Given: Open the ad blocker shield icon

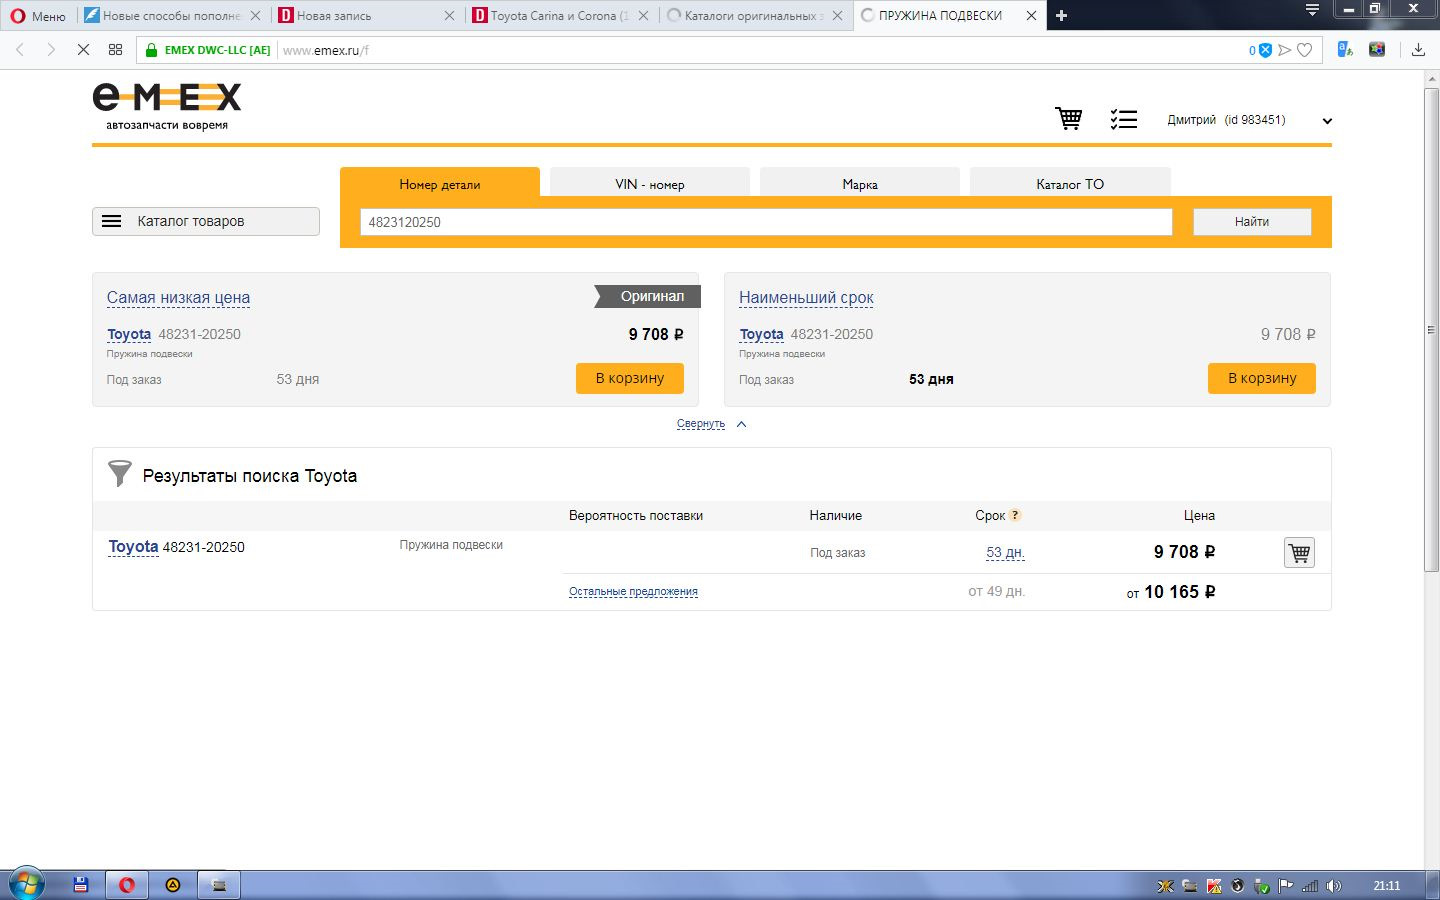Looking at the screenshot, I should click(x=1265, y=50).
